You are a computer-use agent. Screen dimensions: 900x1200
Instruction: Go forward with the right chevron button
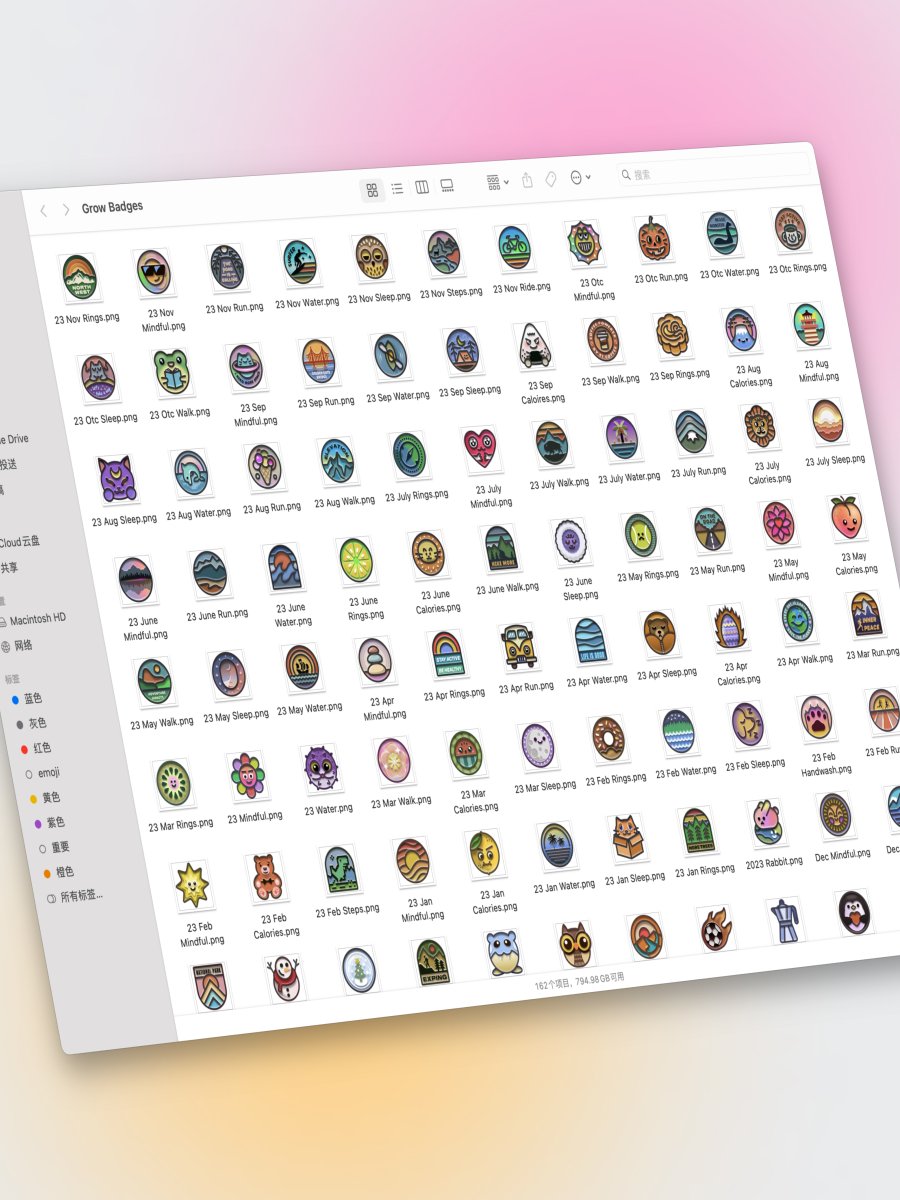point(66,210)
